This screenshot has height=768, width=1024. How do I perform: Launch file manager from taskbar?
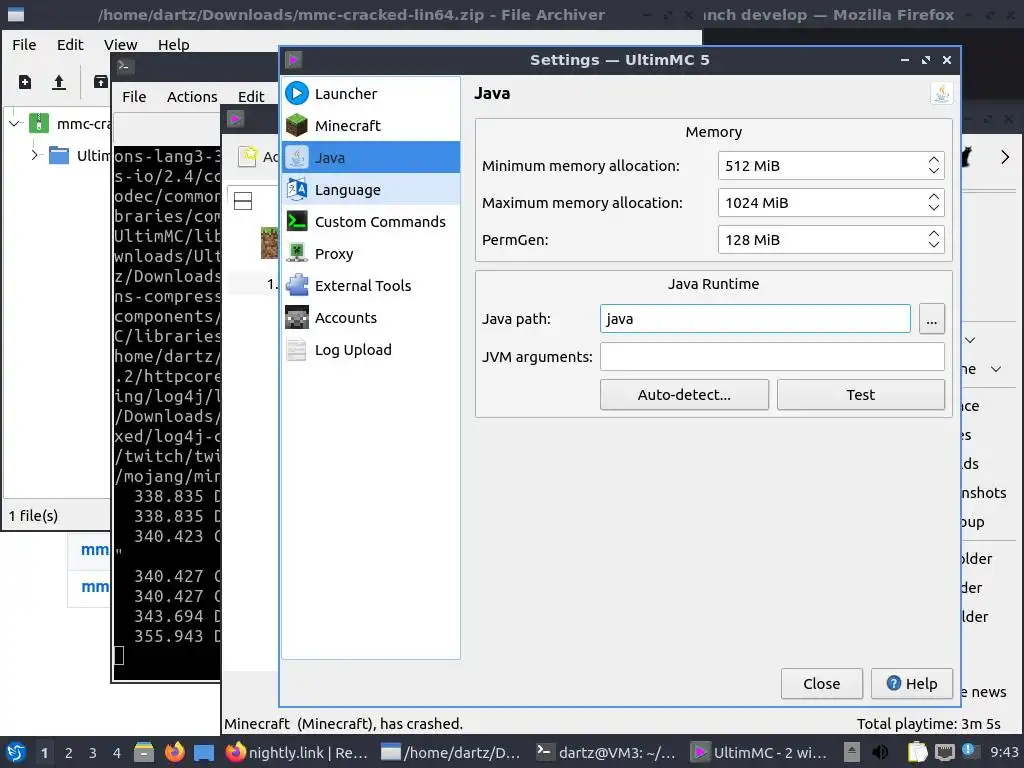[x=144, y=752]
